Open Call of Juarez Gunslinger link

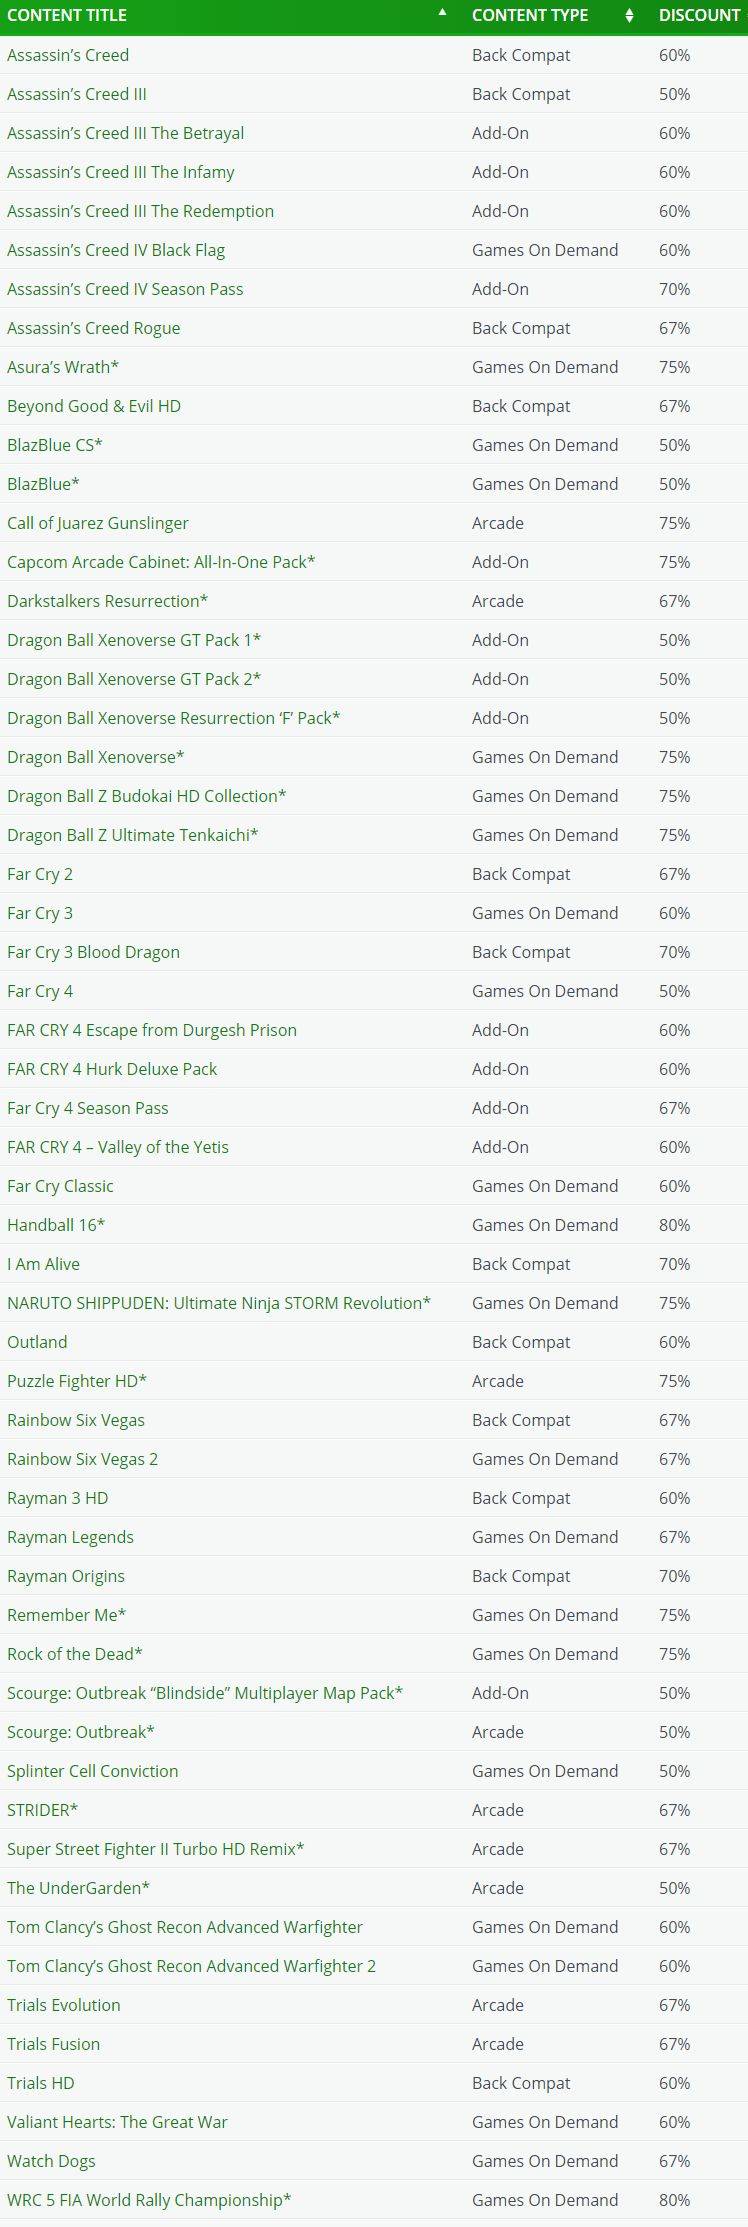click(x=98, y=523)
